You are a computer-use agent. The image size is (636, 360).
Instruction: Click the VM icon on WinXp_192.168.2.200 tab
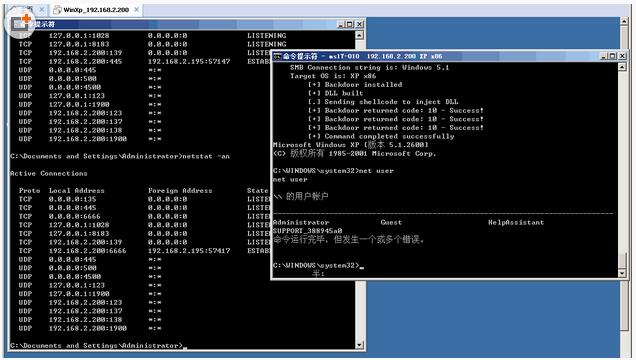pyautogui.click(x=57, y=10)
